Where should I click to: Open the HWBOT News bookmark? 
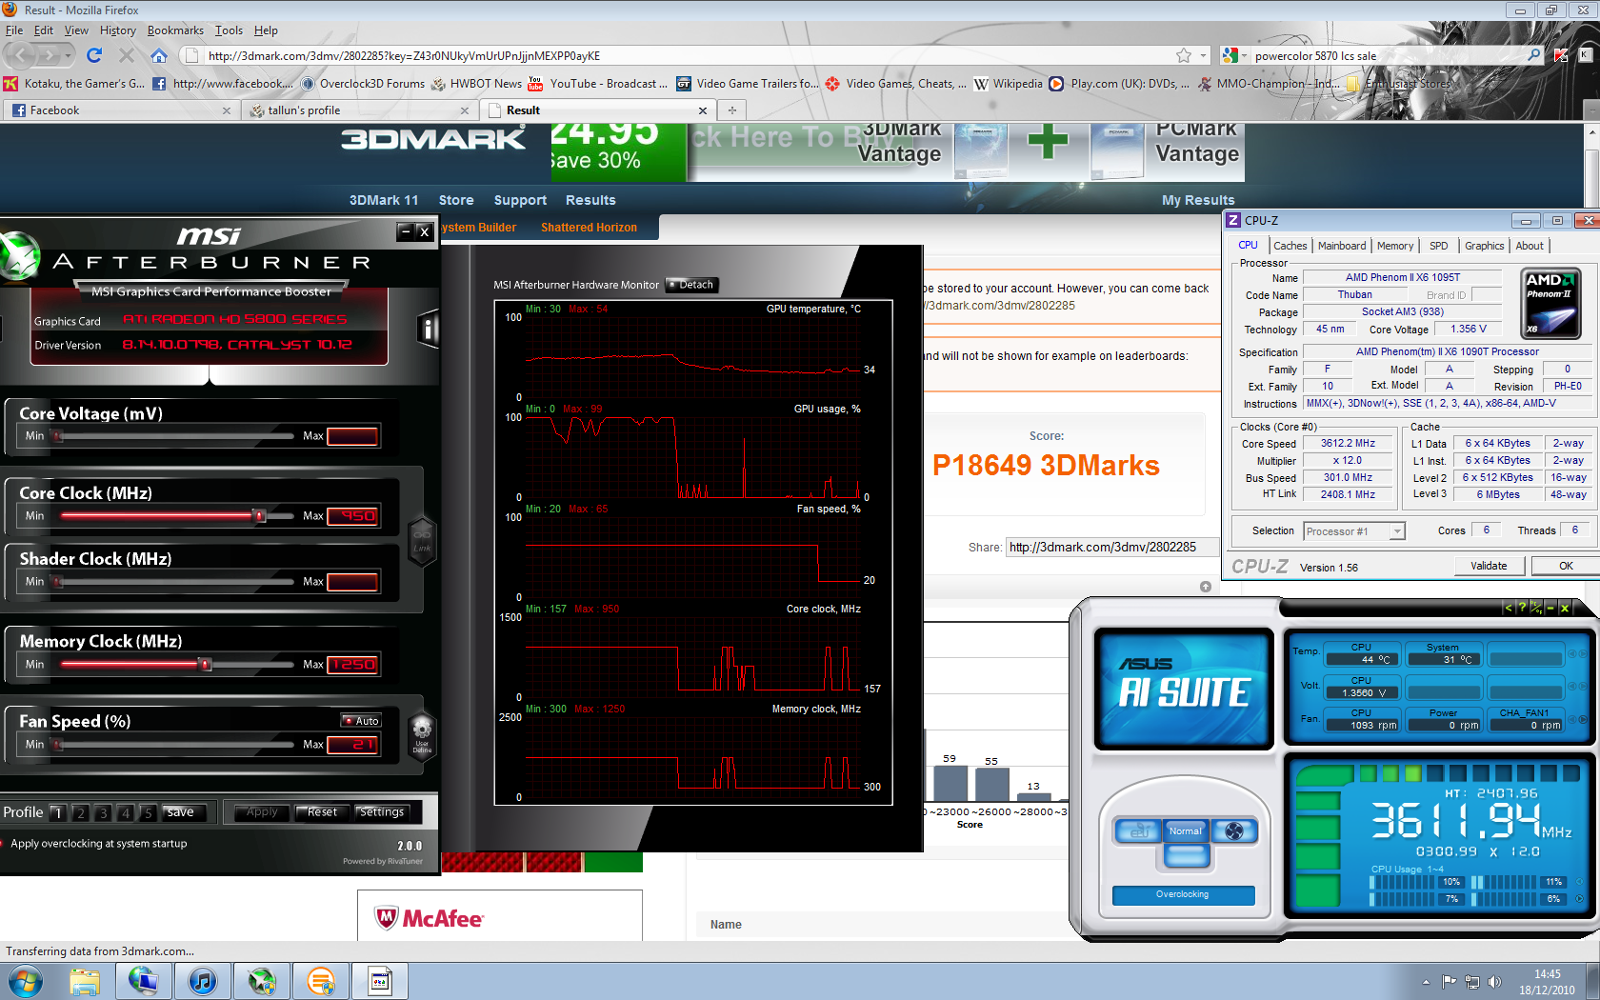[476, 84]
